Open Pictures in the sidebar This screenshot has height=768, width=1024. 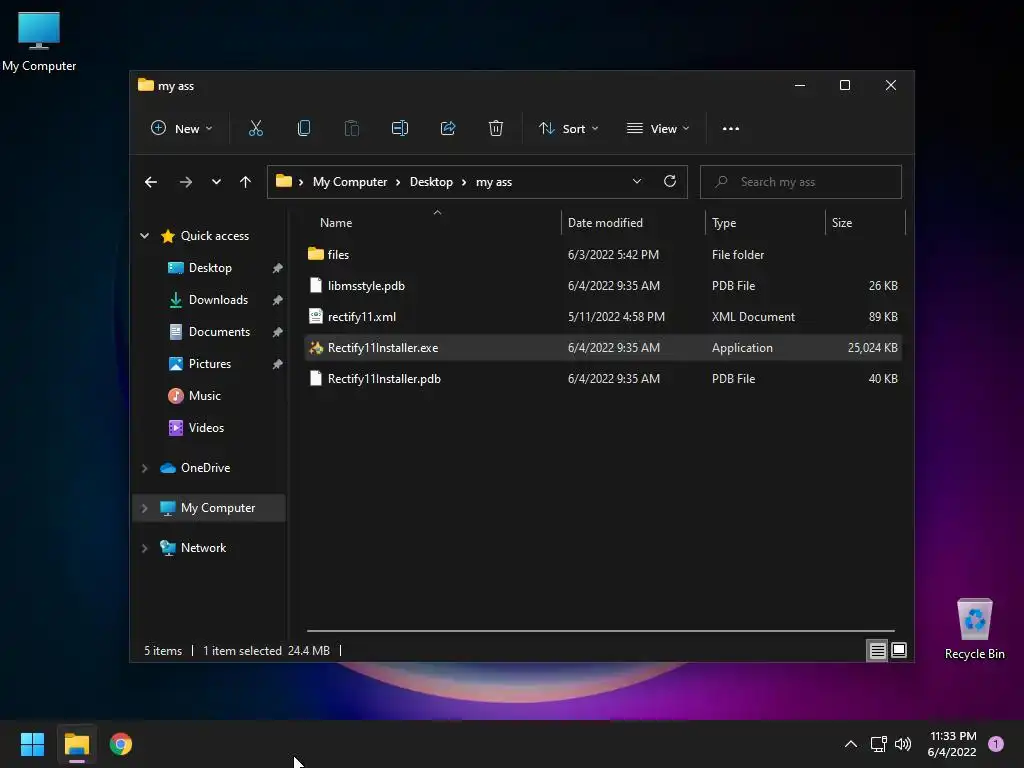pyautogui.click(x=210, y=364)
